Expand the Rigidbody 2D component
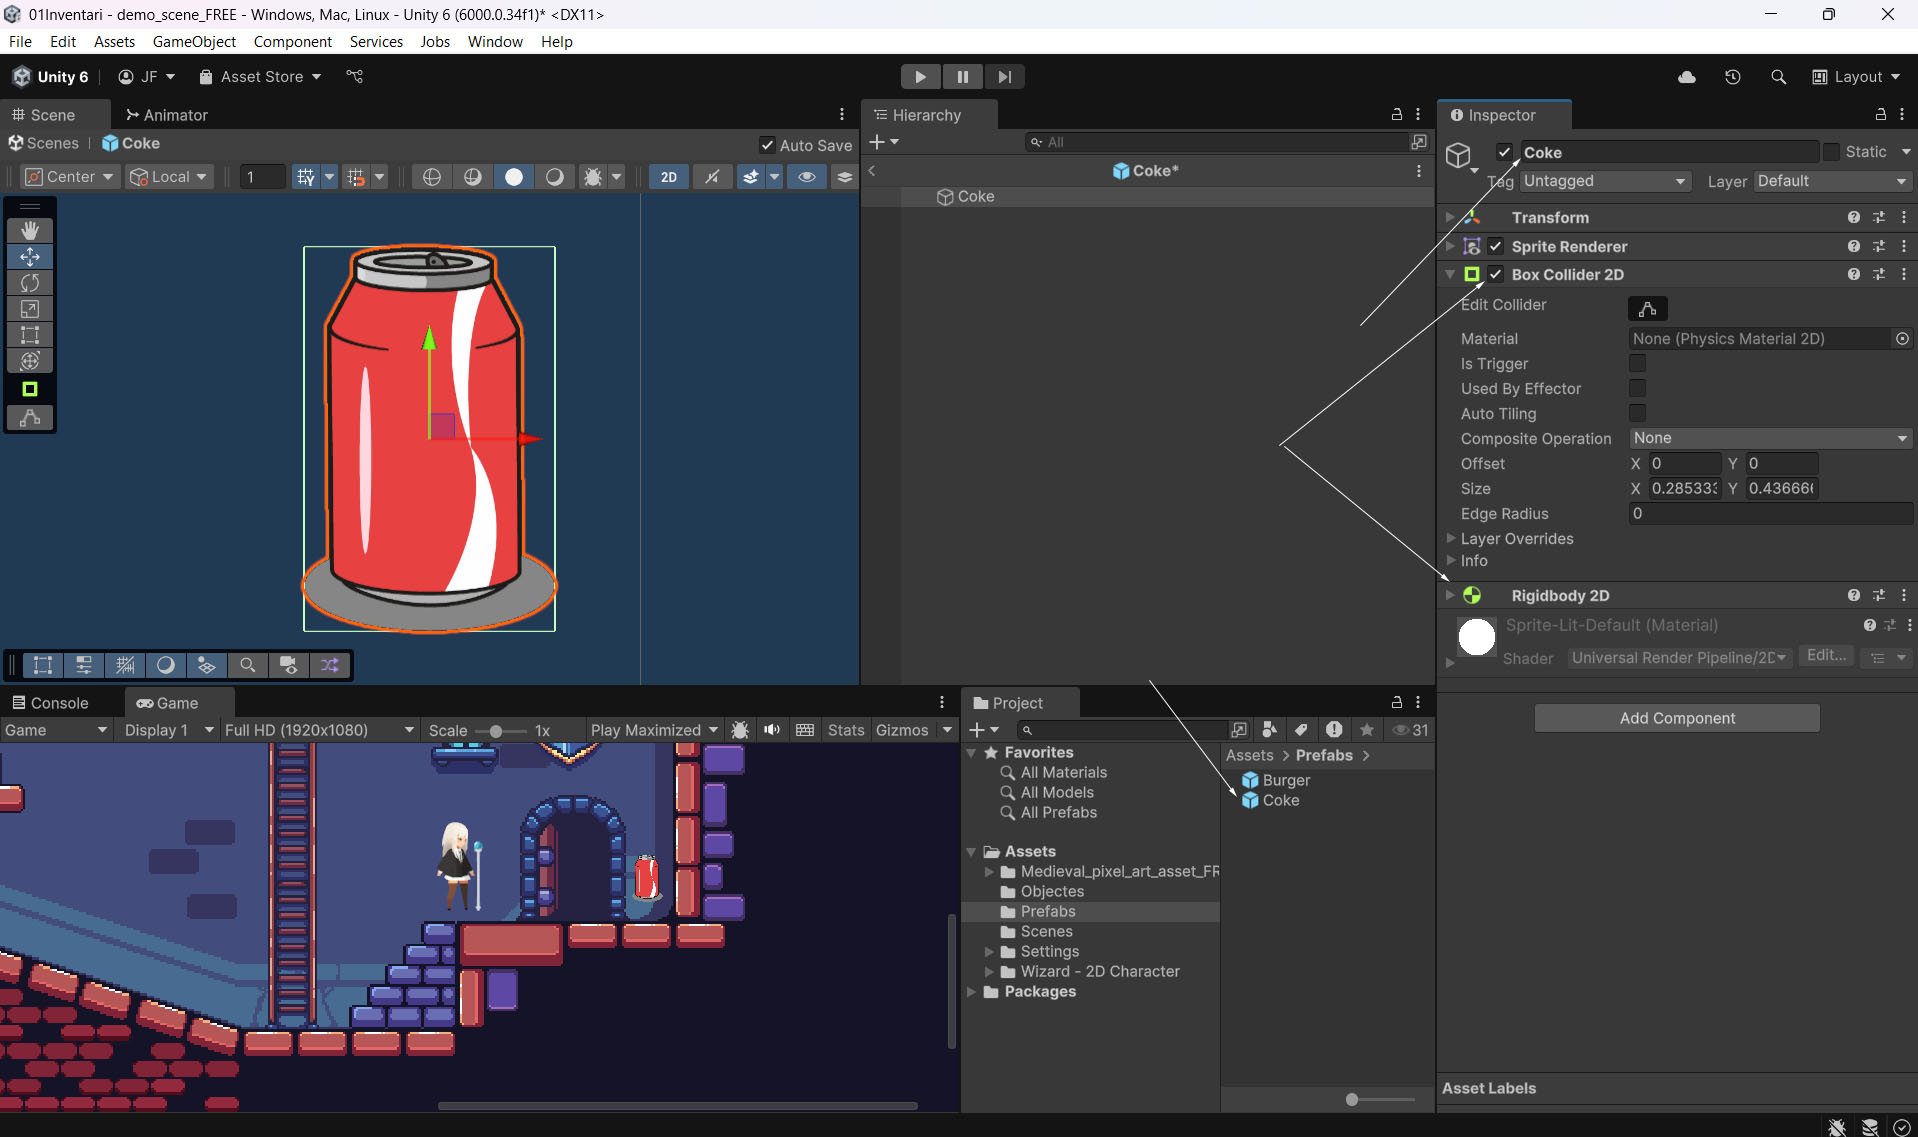Viewport: 1918px width, 1137px height. click(1449, 595)
